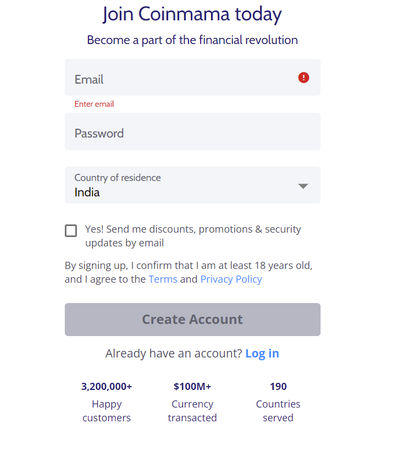
Task: Click the age confirmation disclaimer text
Action: point(189,272)
